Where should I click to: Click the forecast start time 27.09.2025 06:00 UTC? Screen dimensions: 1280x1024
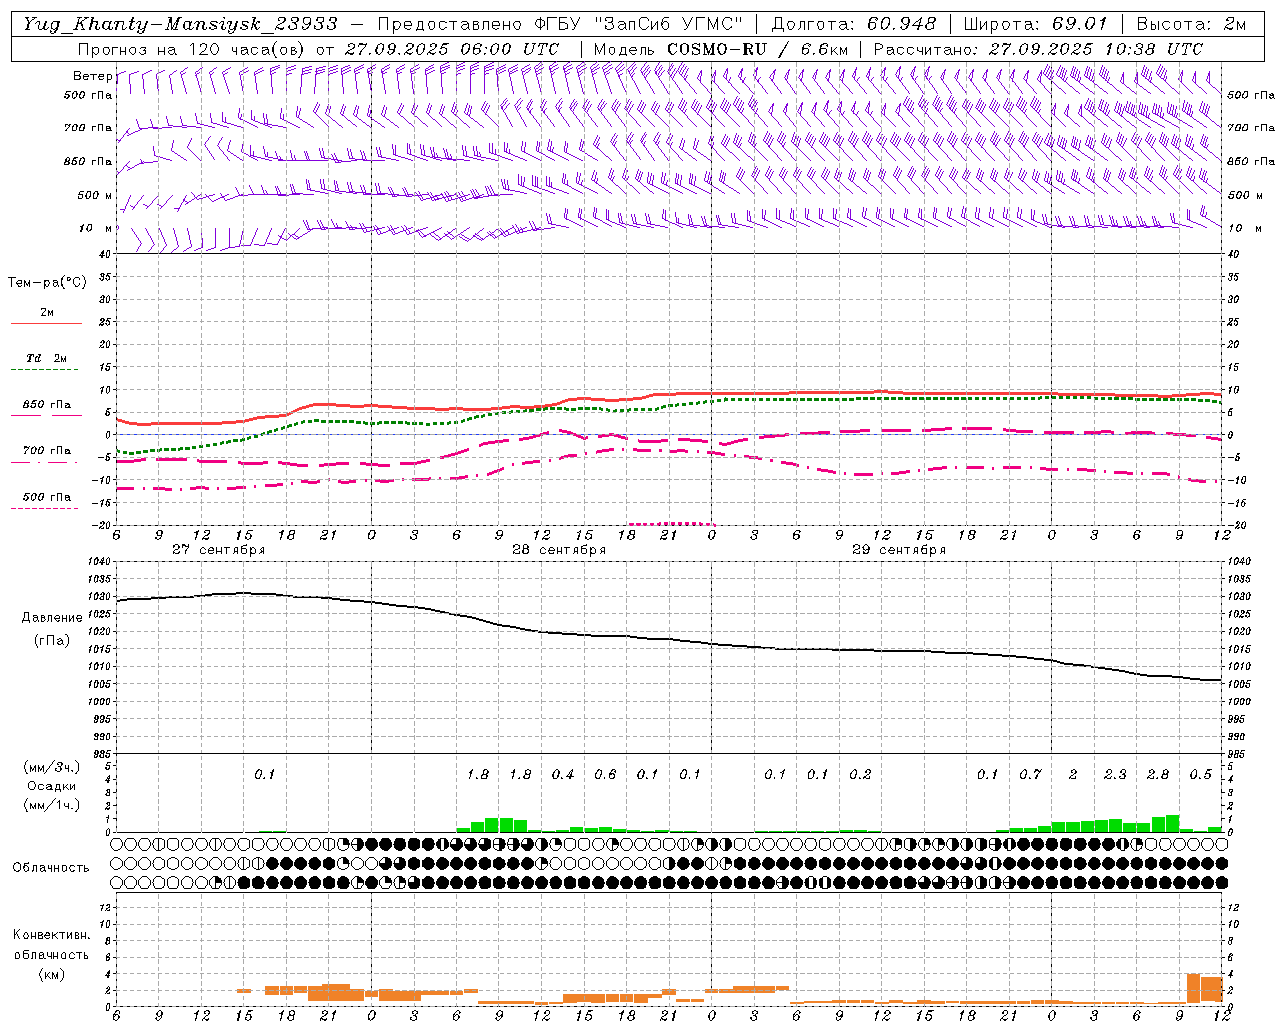452,48
